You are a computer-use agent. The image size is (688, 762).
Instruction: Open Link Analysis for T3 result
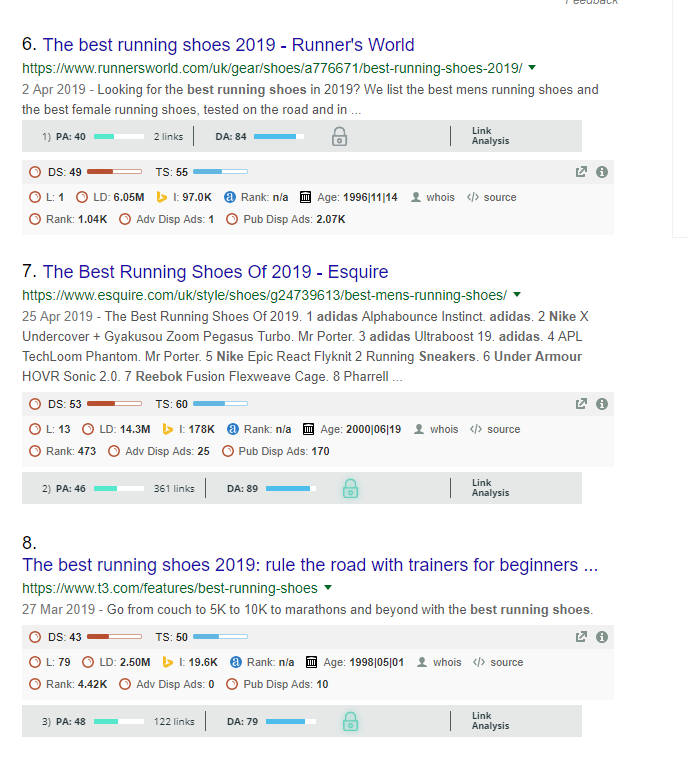[x=490, y=721]
